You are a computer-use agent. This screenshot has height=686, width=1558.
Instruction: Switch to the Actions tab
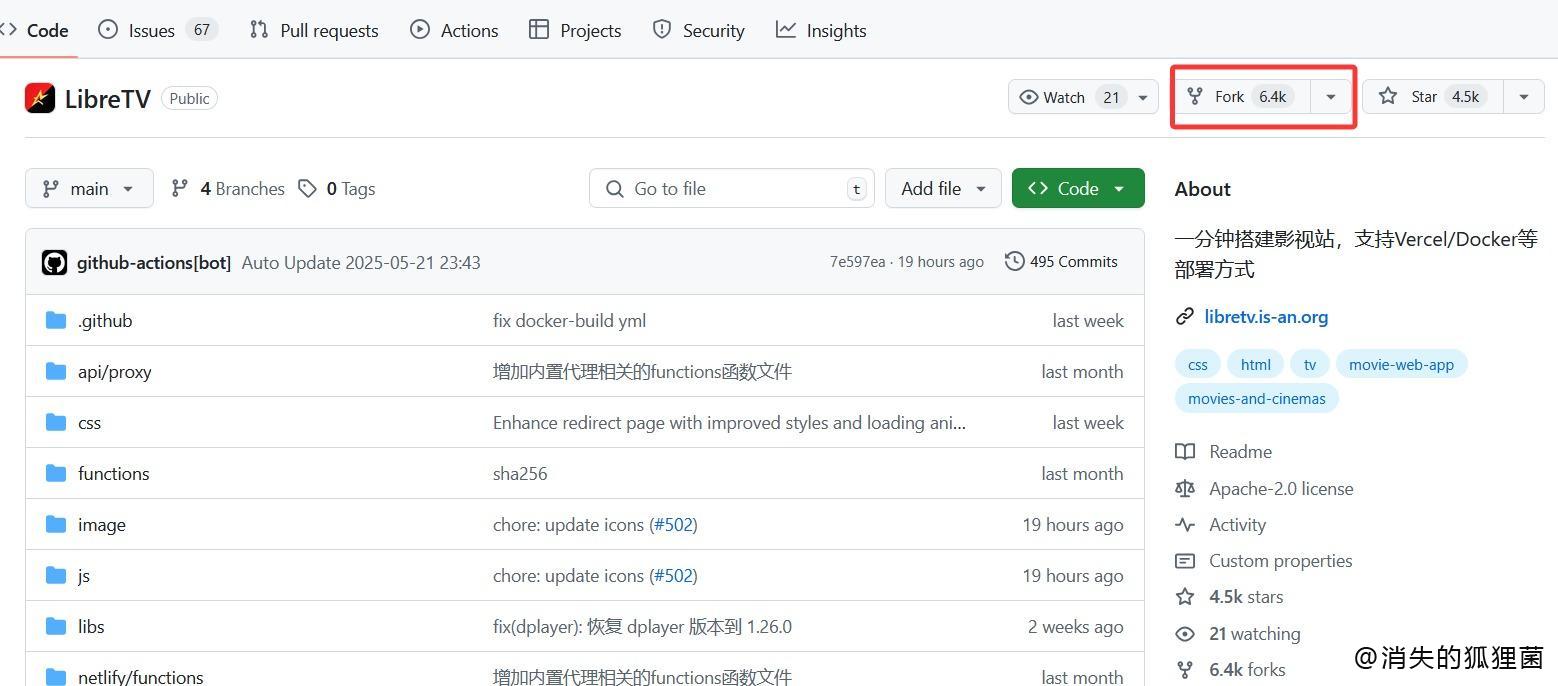pos(454,30)
